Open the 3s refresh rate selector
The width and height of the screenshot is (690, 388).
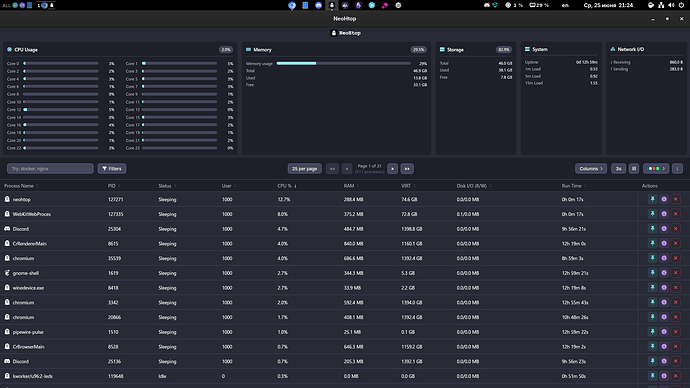tap(618, 168)
